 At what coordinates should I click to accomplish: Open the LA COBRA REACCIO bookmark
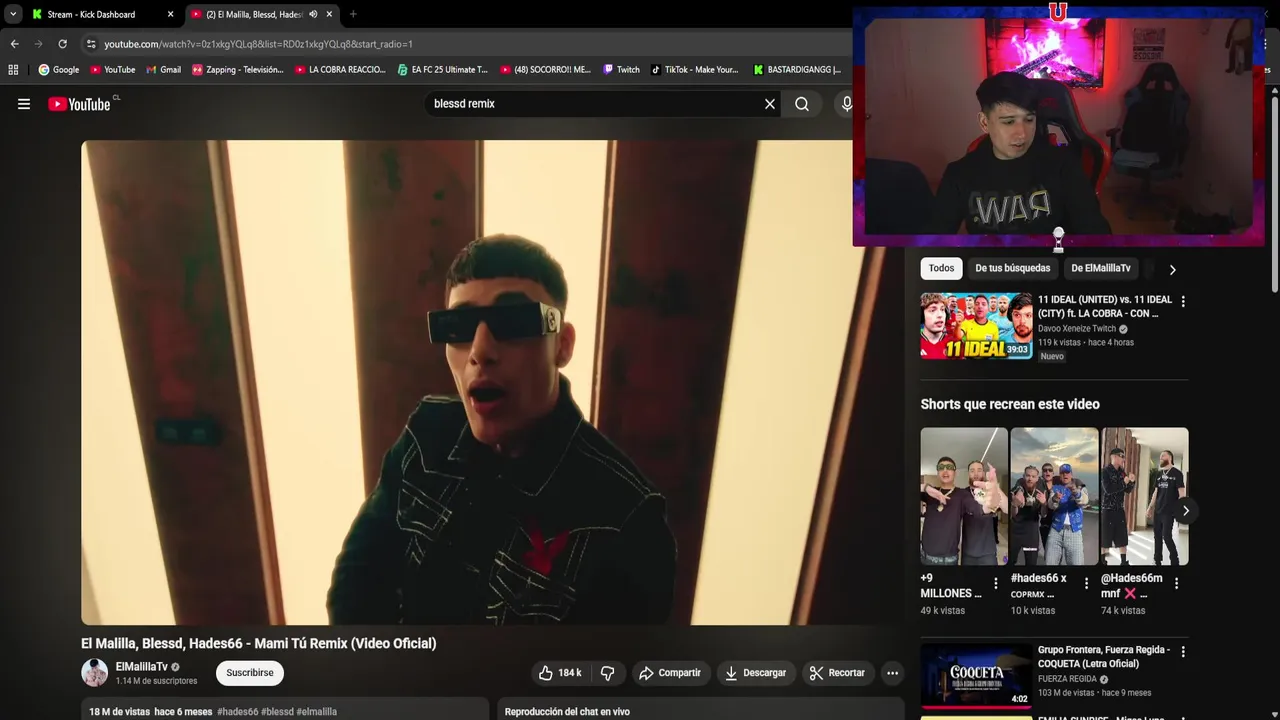pos(340,70)
